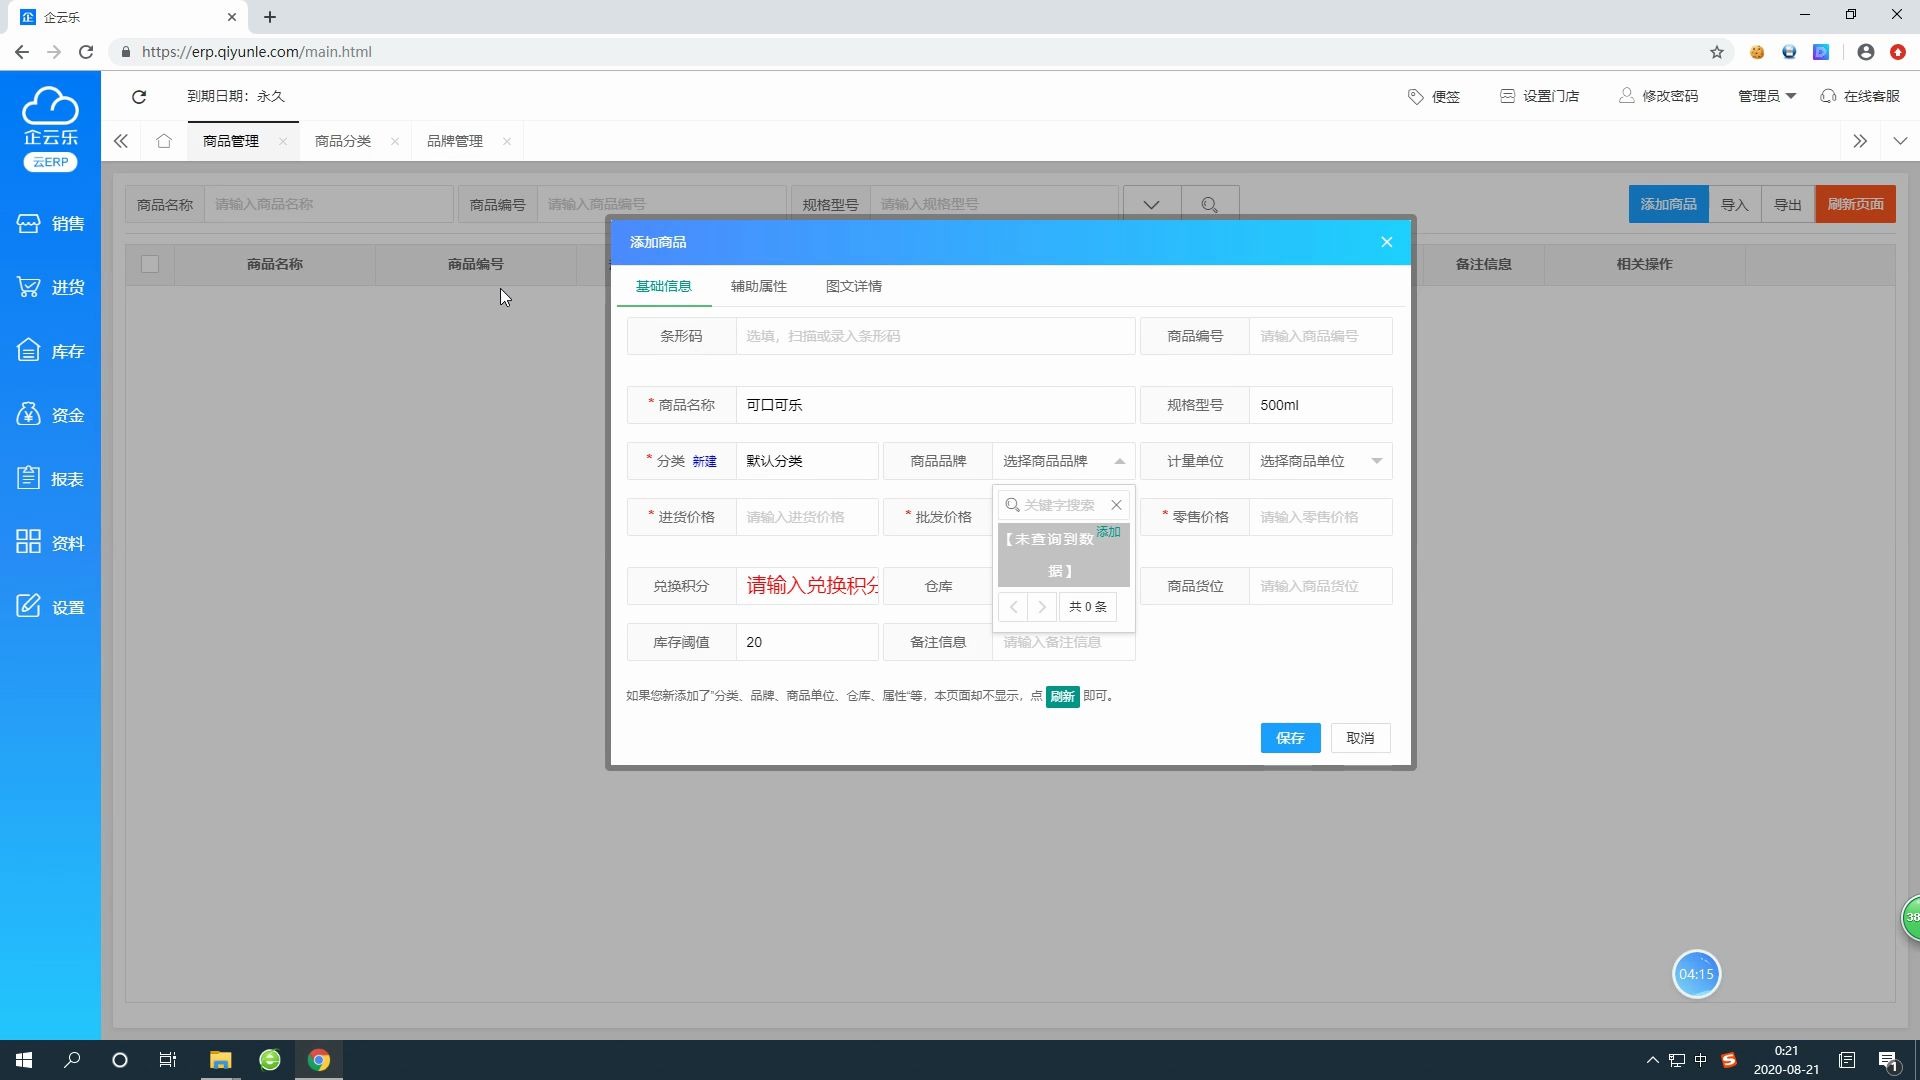This screenshot has height=1080, width=1920.
Task: Open Task View on the taskbar
Action: tap(168, 1060)
